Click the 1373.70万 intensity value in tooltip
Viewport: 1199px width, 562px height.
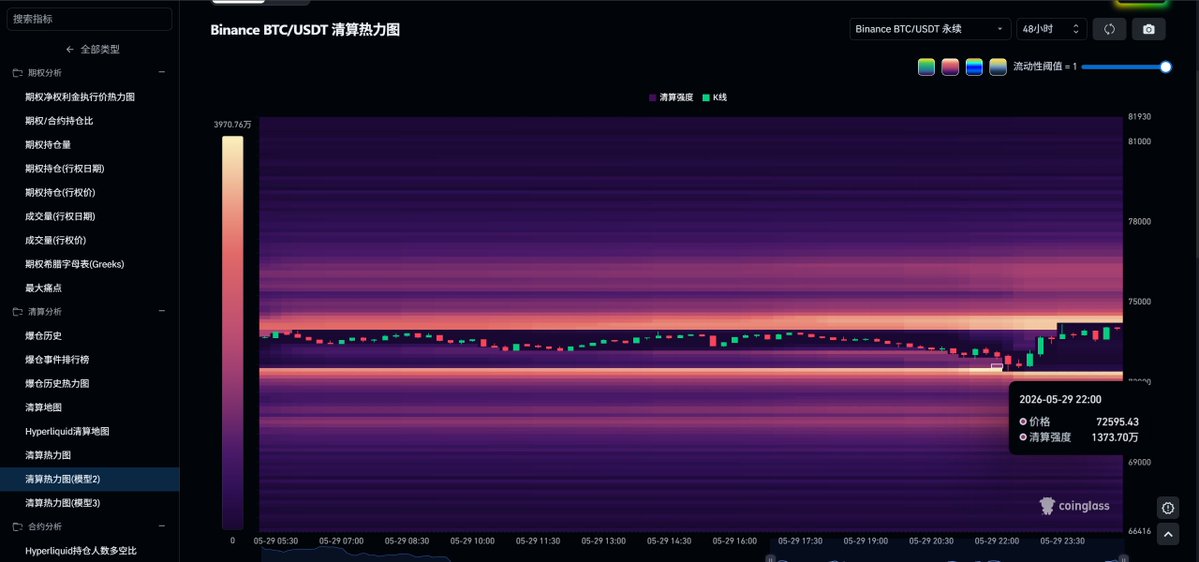(1115, 437)
